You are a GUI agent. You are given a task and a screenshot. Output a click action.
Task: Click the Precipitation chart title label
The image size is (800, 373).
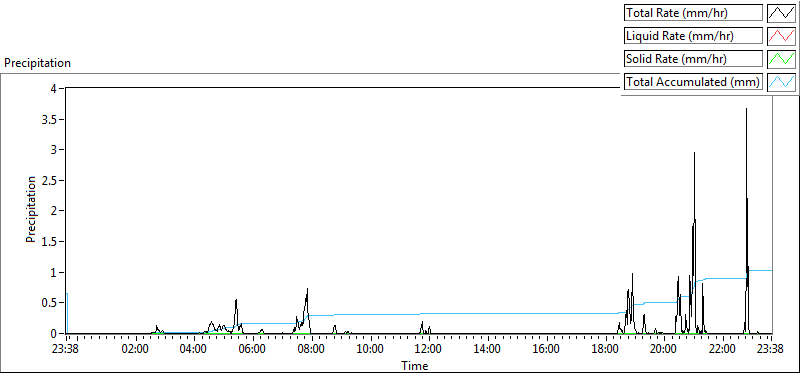[x=37, y=63]
